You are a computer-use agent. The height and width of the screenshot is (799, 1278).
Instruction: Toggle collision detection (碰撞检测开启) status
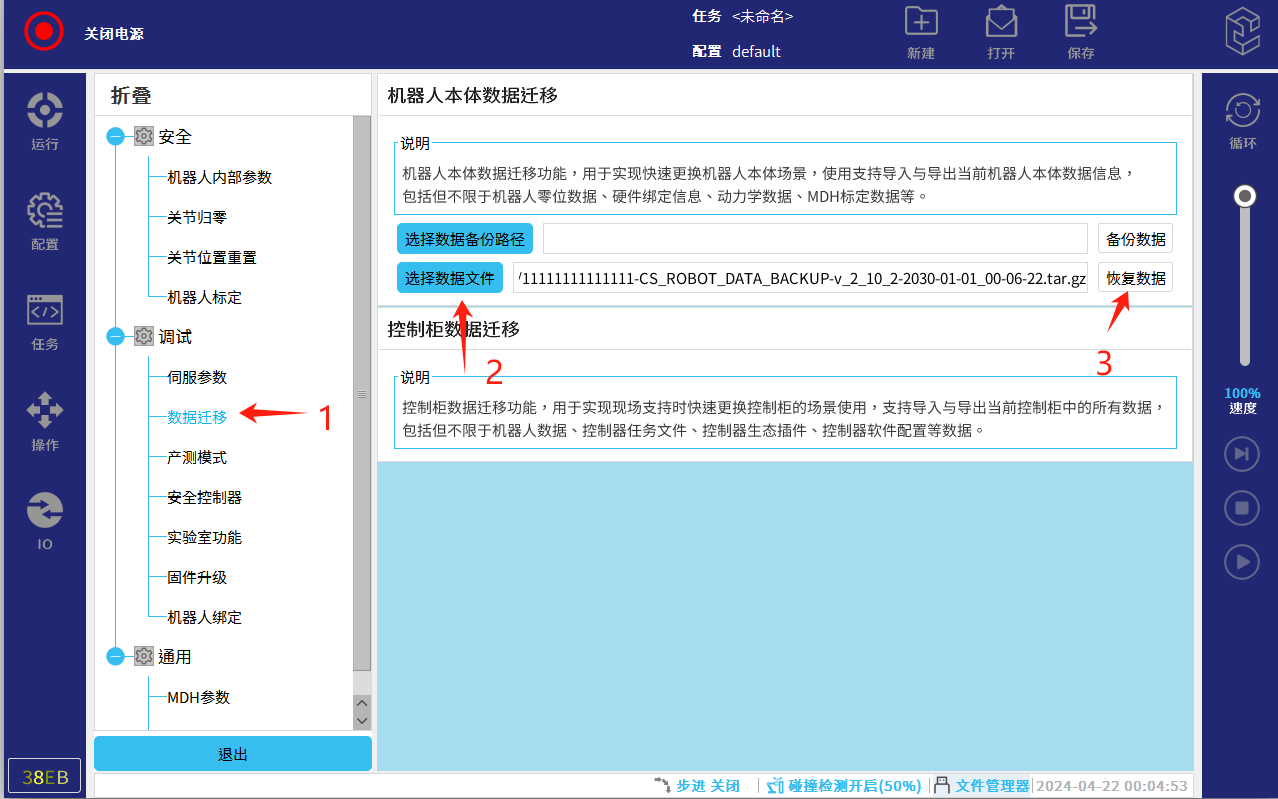[844, 786]
